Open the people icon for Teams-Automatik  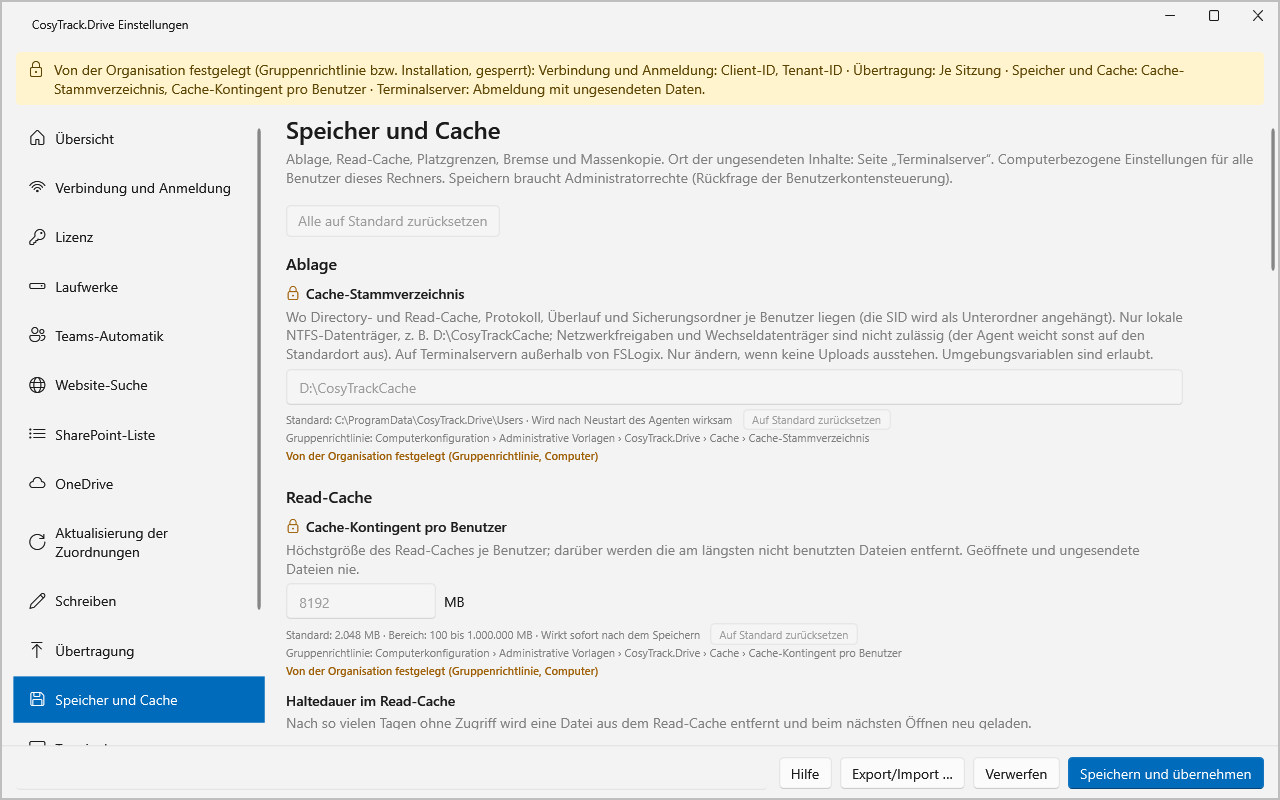(x=37, y=336)
